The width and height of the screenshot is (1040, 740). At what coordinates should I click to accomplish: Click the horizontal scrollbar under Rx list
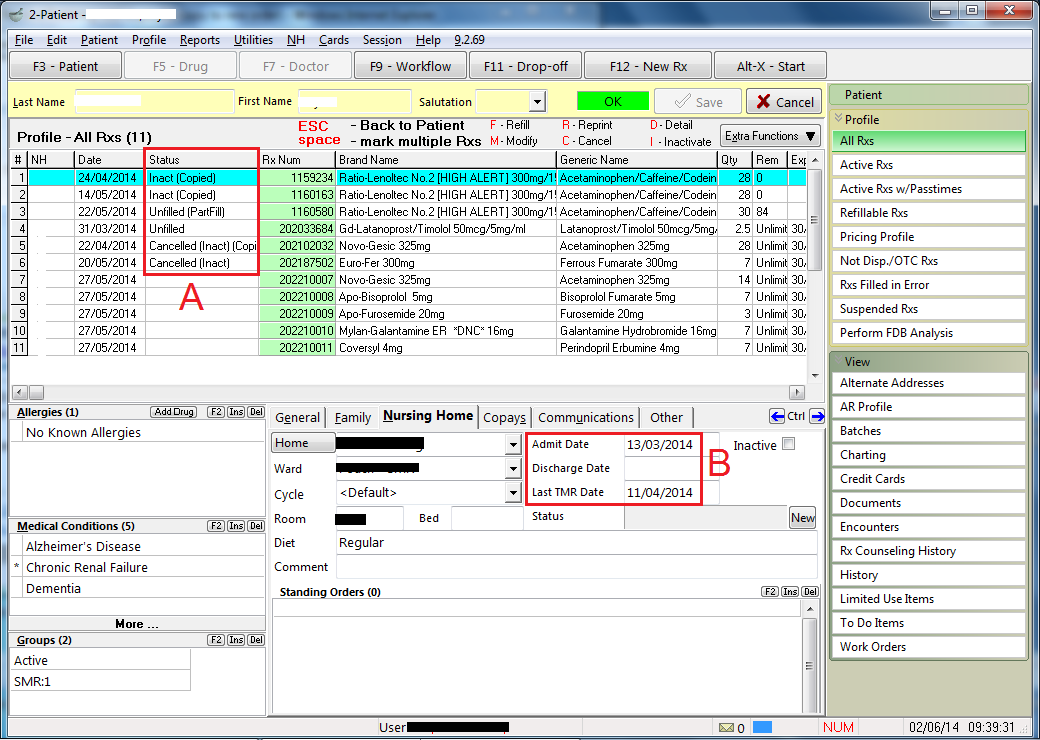pyautogui.click(x=400, y=392)
